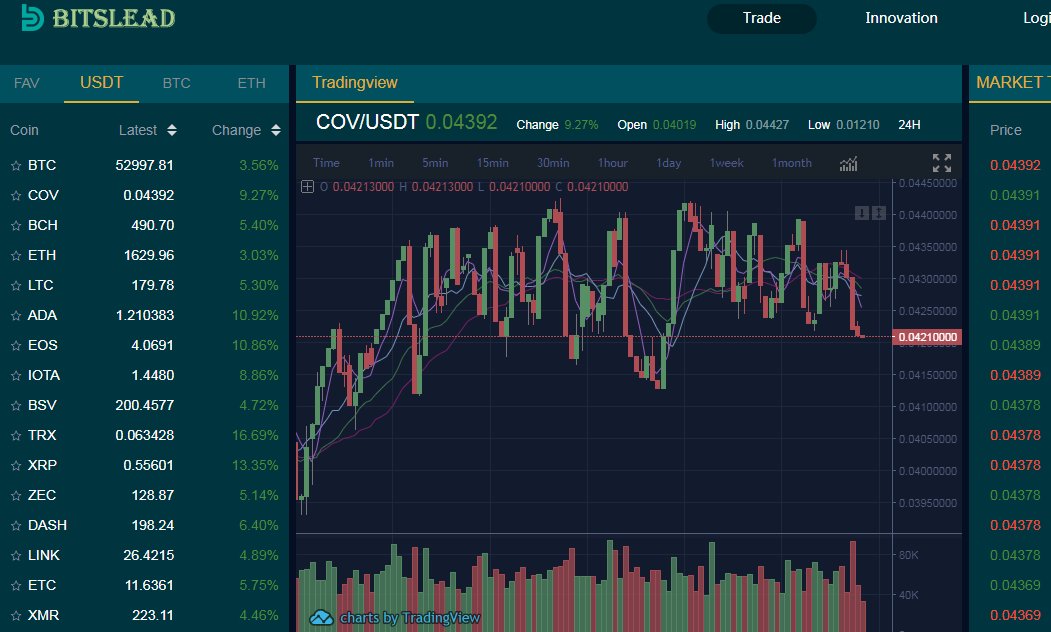1051x632 pixels.
Task: Click the 24H label
Action: [x=910, y=125]
